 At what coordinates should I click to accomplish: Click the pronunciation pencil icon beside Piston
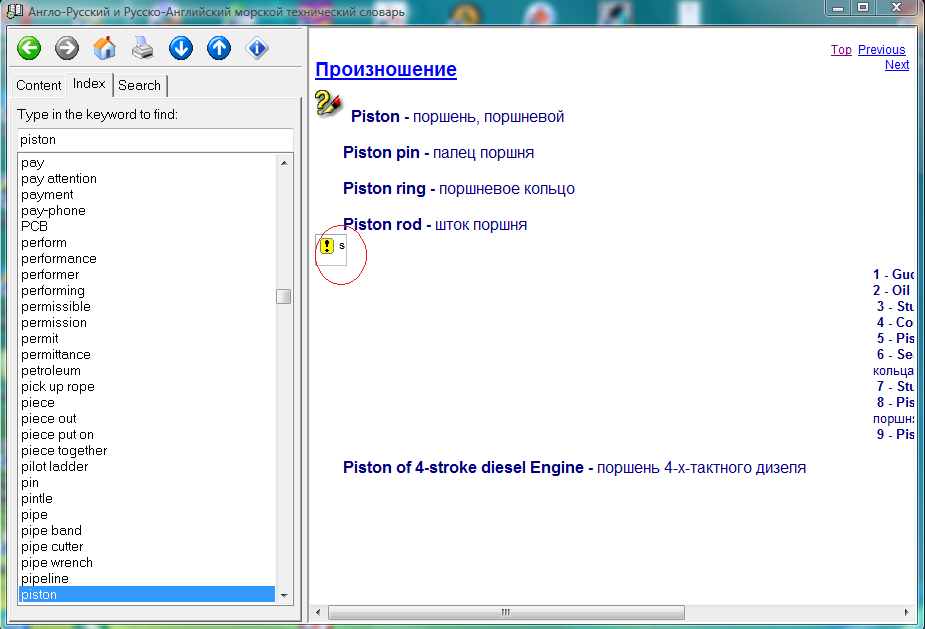tap(328, 102)
